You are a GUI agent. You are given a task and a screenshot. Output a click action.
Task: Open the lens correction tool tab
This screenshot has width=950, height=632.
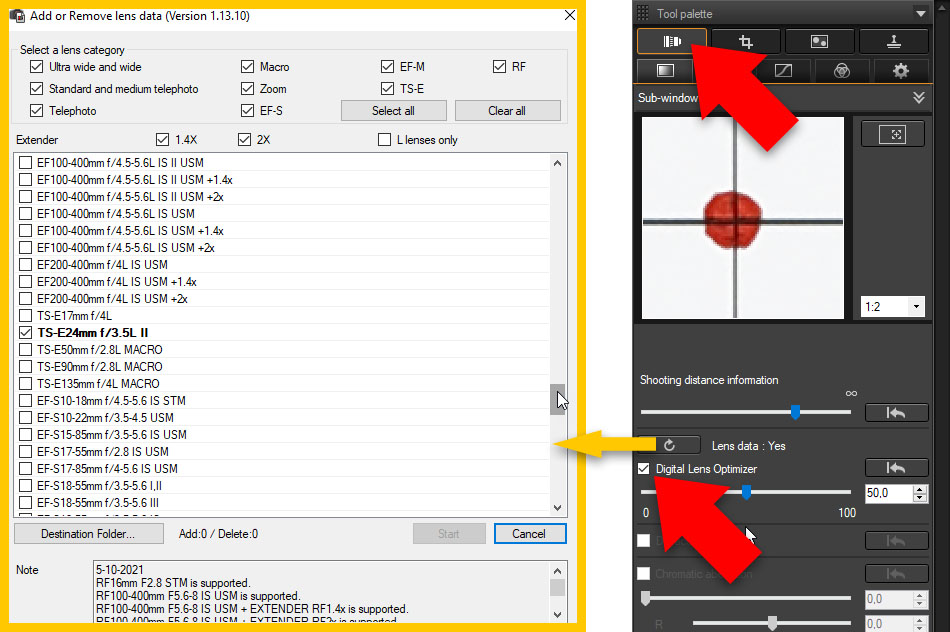tap(671, 41)
